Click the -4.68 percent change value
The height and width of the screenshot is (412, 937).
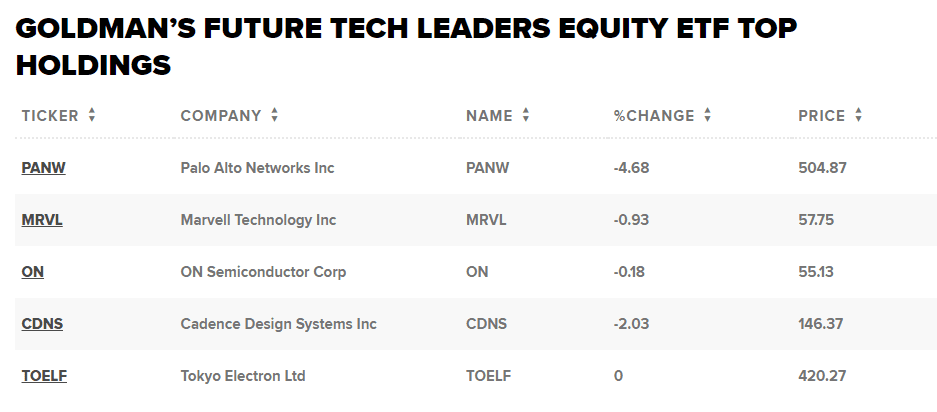tap(631, 168)
